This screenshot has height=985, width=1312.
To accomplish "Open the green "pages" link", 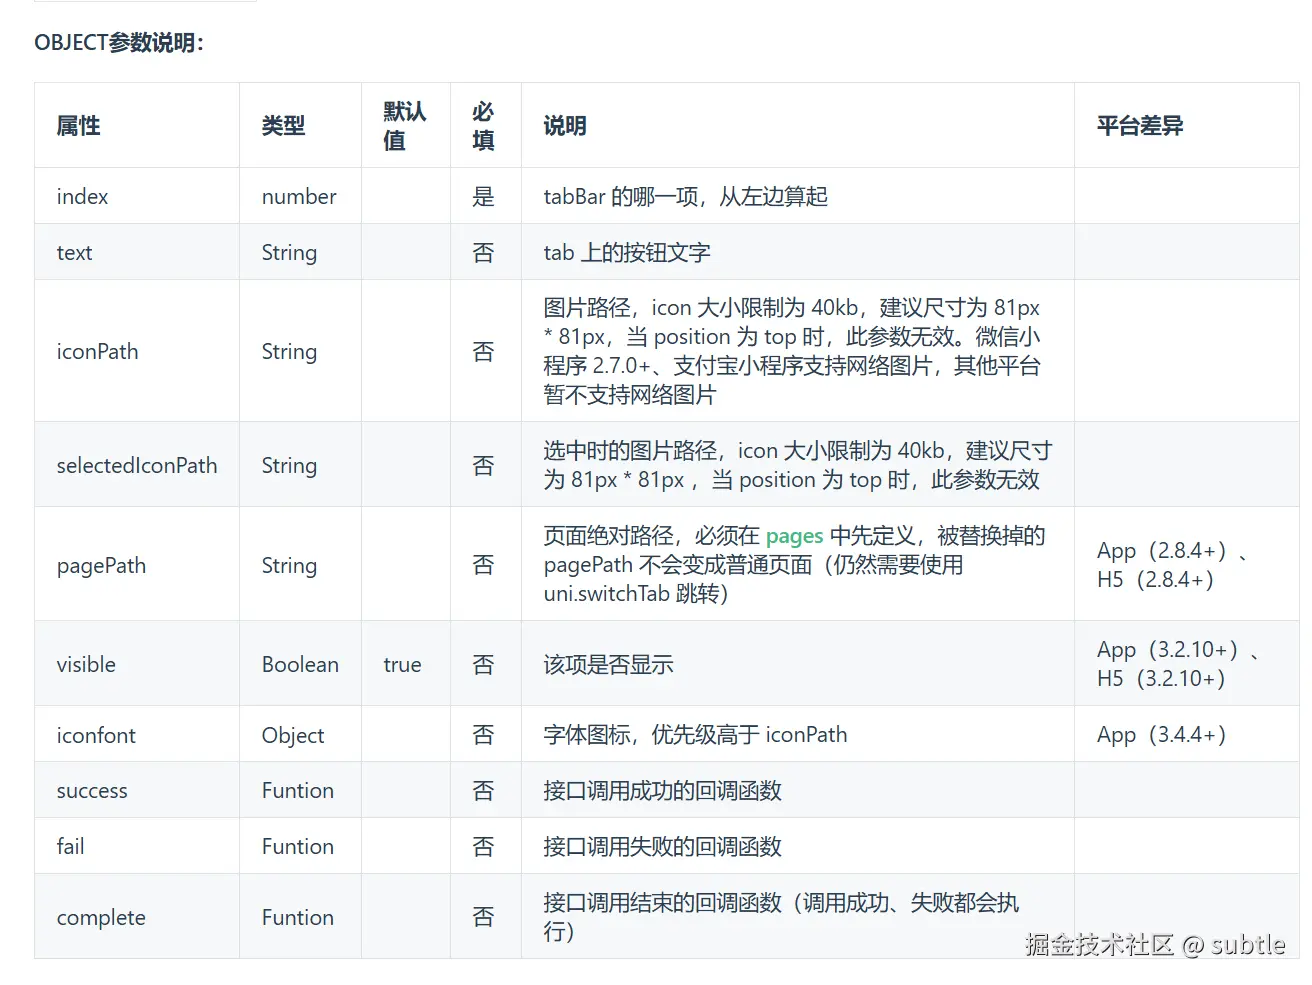I will point(794,536).
